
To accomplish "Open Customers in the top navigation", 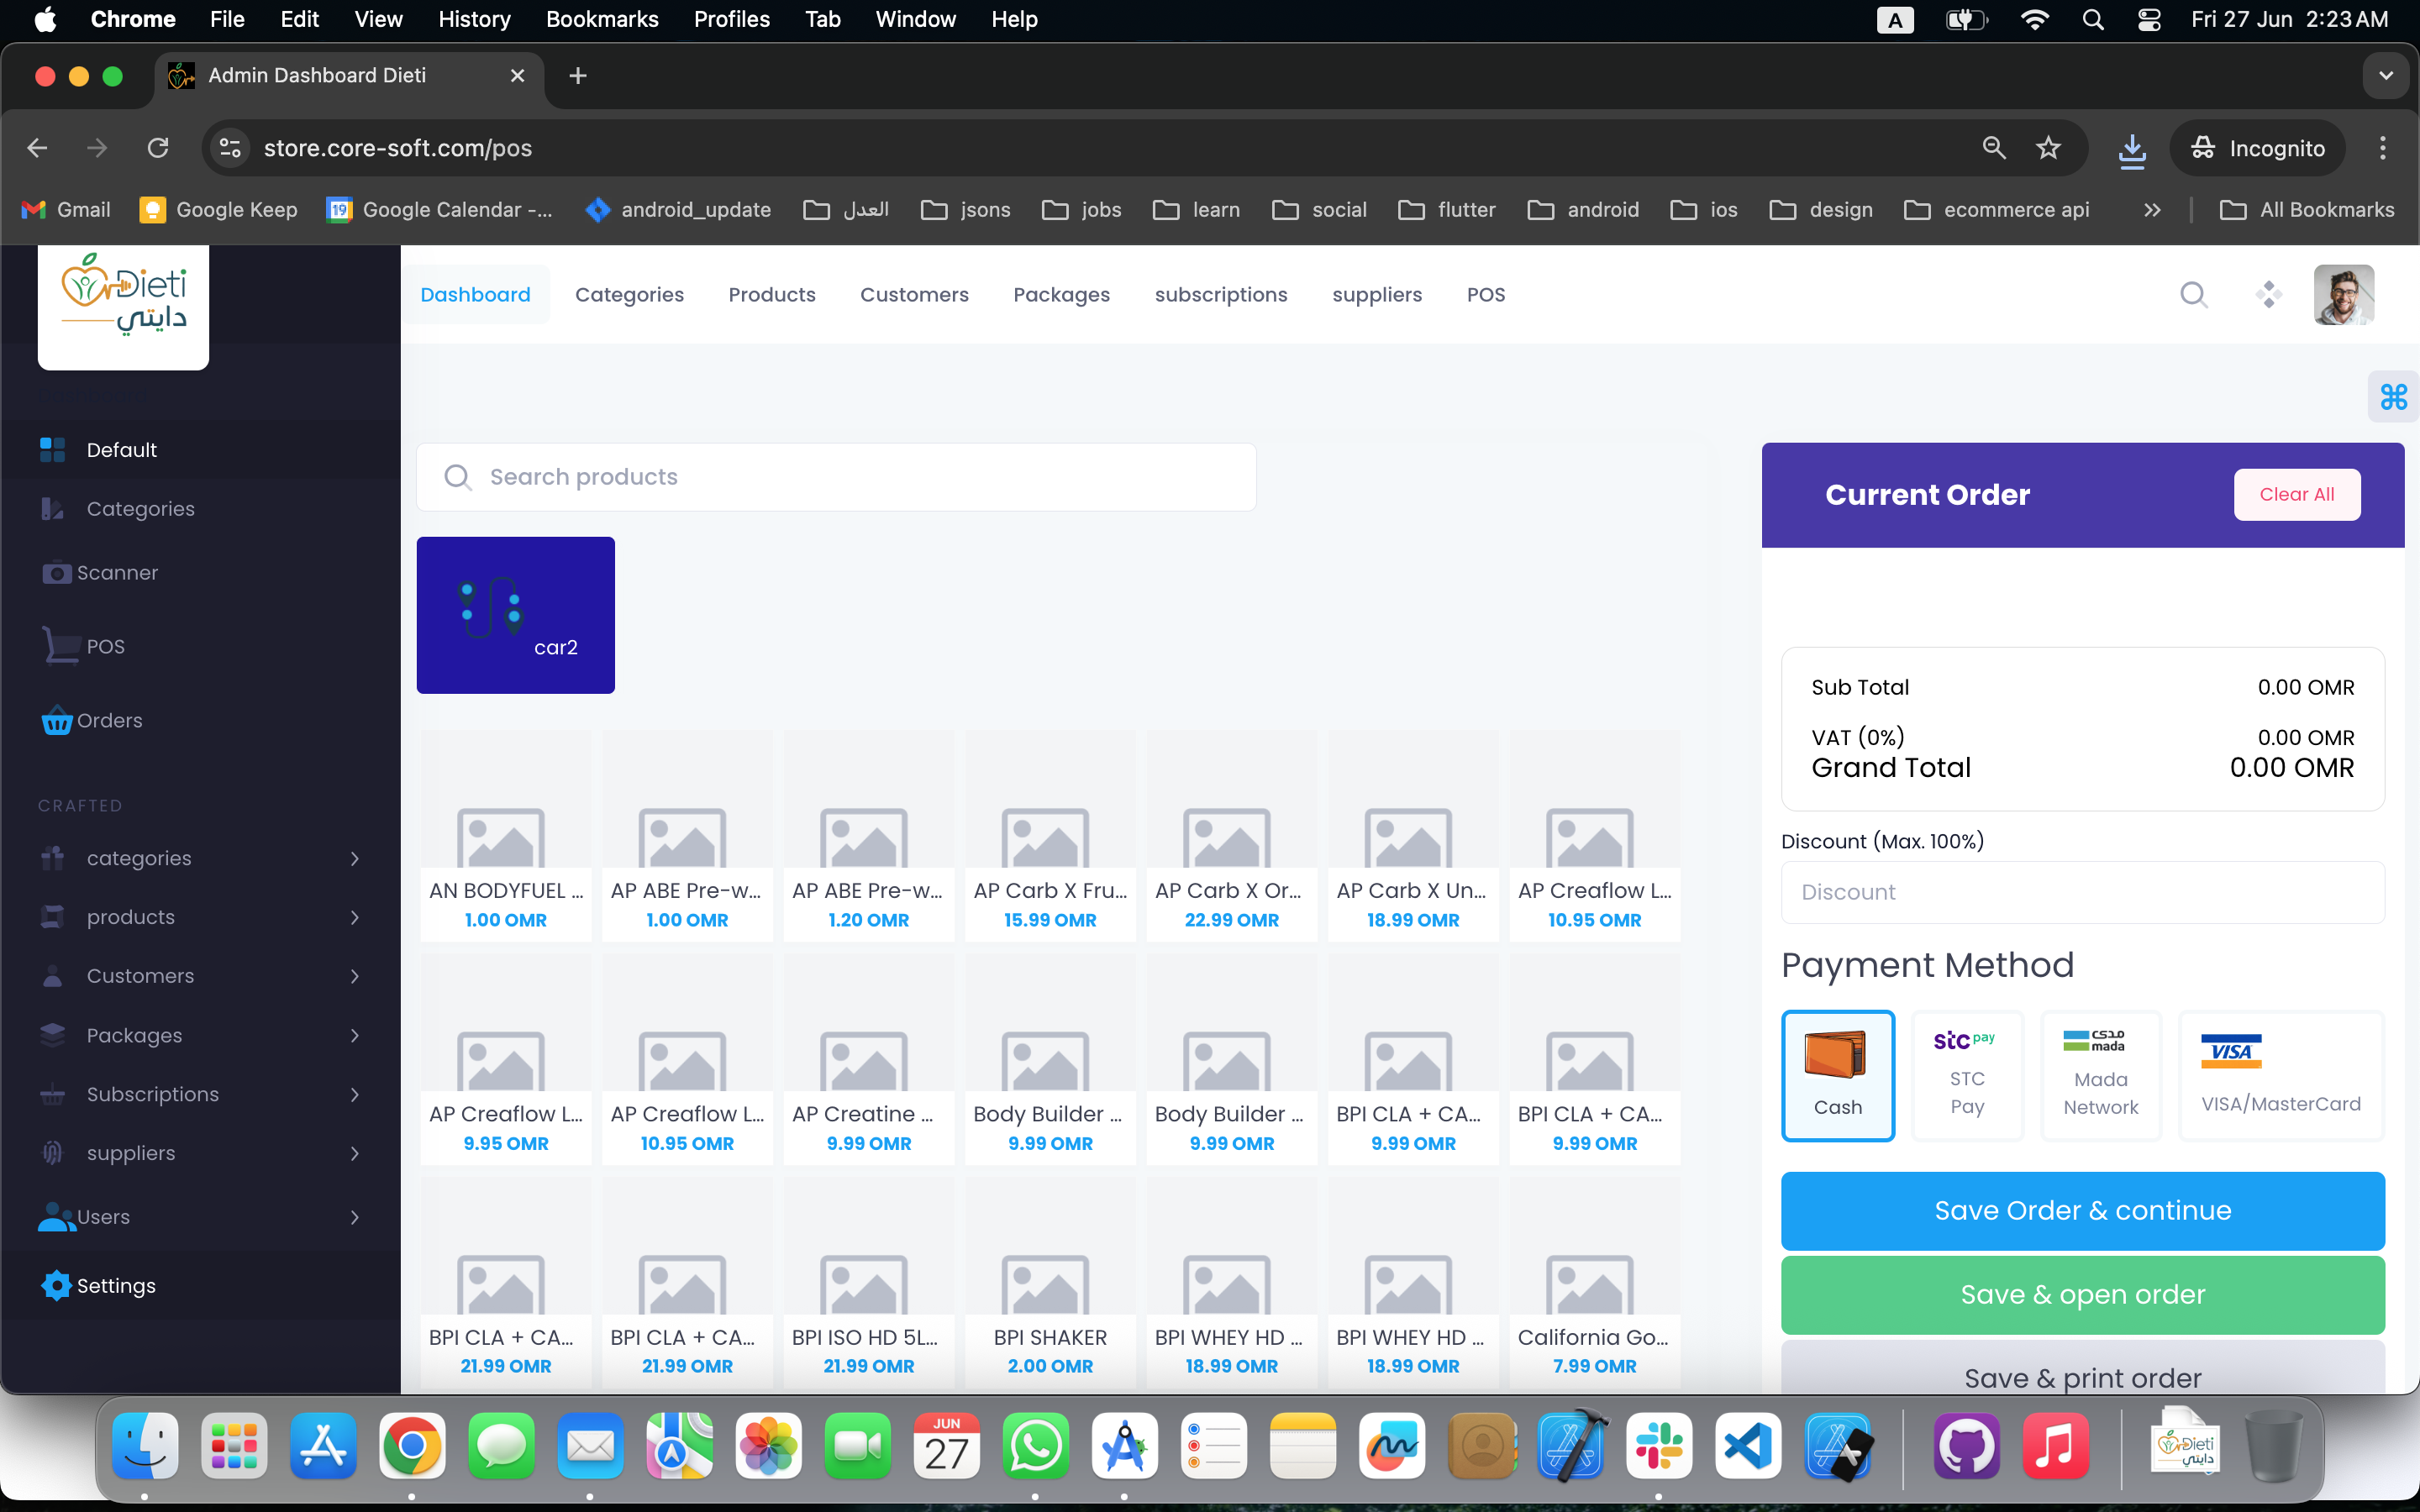I will [x=914, y=295].
